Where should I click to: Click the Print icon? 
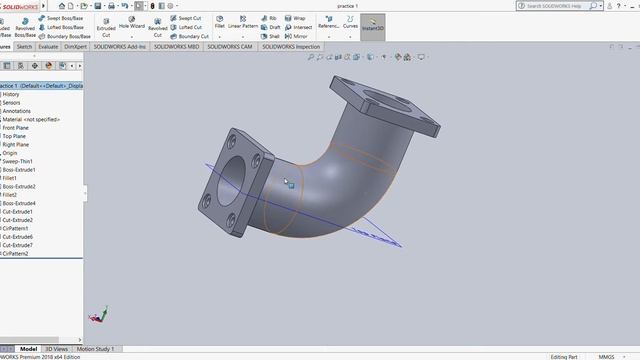pyautogui.click(x=111, y=6)
